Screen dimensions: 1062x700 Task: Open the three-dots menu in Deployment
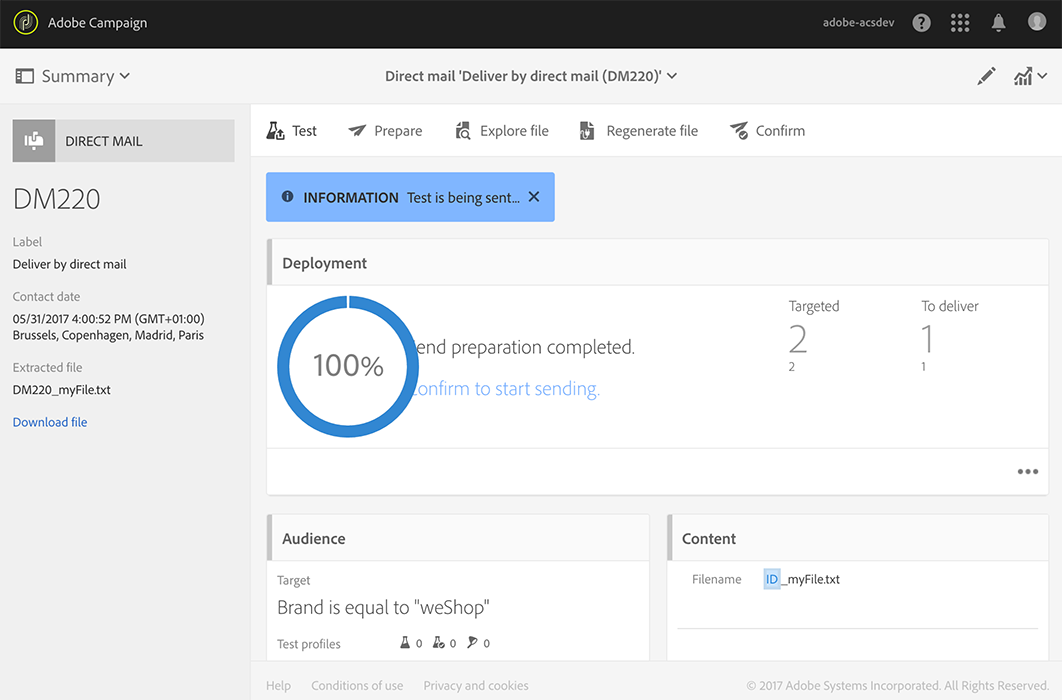[1027, 472]
